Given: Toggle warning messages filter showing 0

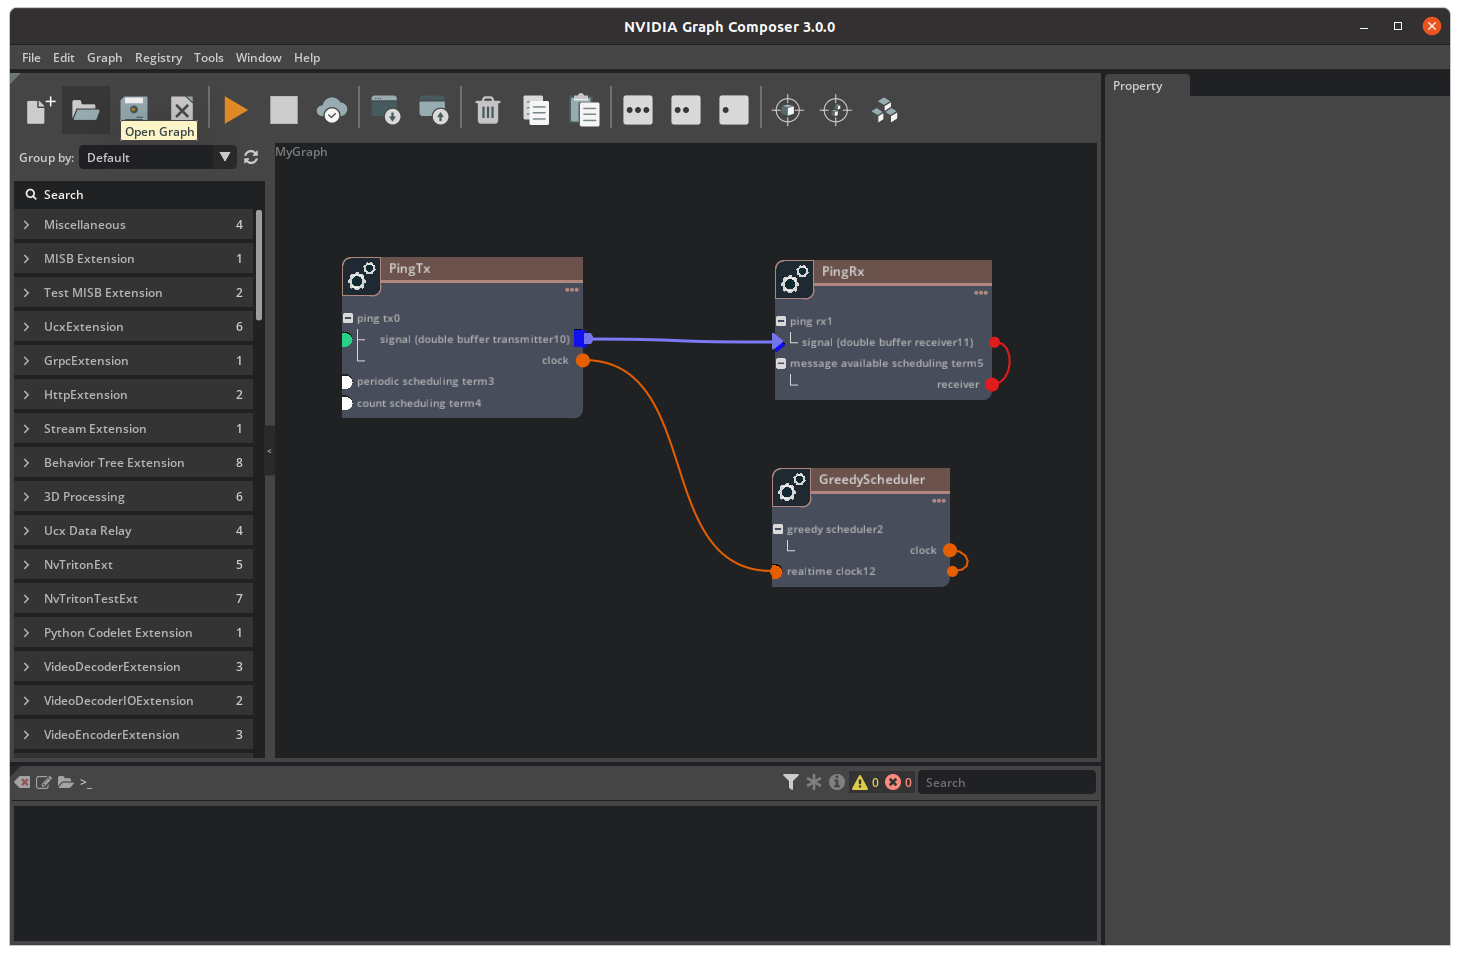Looking at the screenshot, I should click(865, 782).
